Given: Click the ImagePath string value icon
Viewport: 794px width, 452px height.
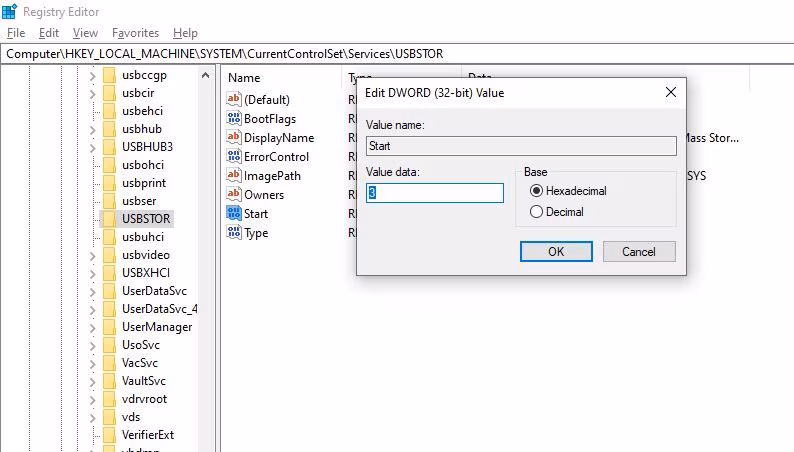Looking at the screenshot, I should tap(235, 176).
